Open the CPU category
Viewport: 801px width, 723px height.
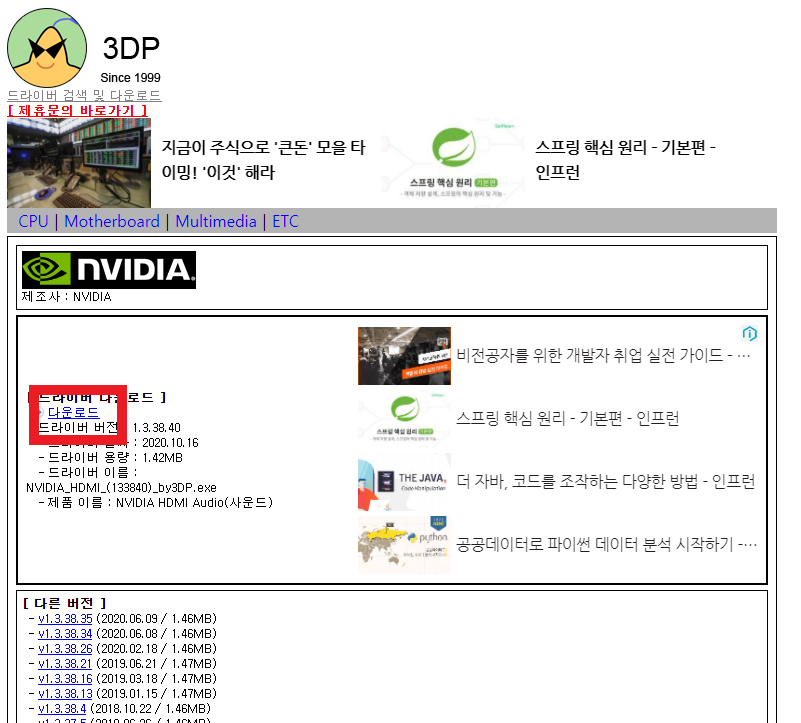pyautogui.click(x=33, y=221)
